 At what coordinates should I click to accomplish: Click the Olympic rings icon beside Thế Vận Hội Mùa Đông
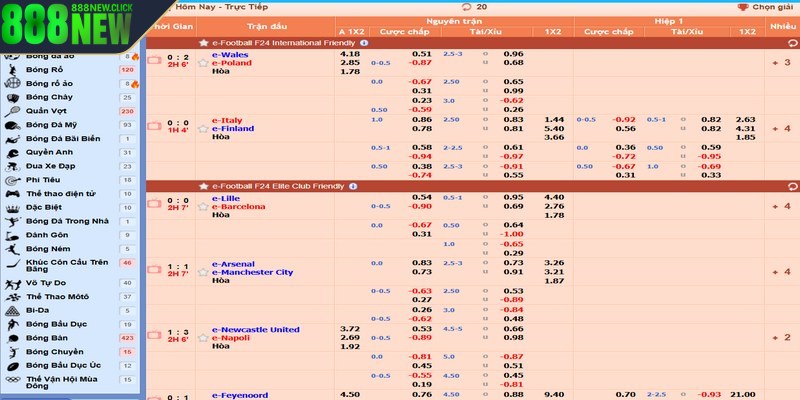[12, 380]
